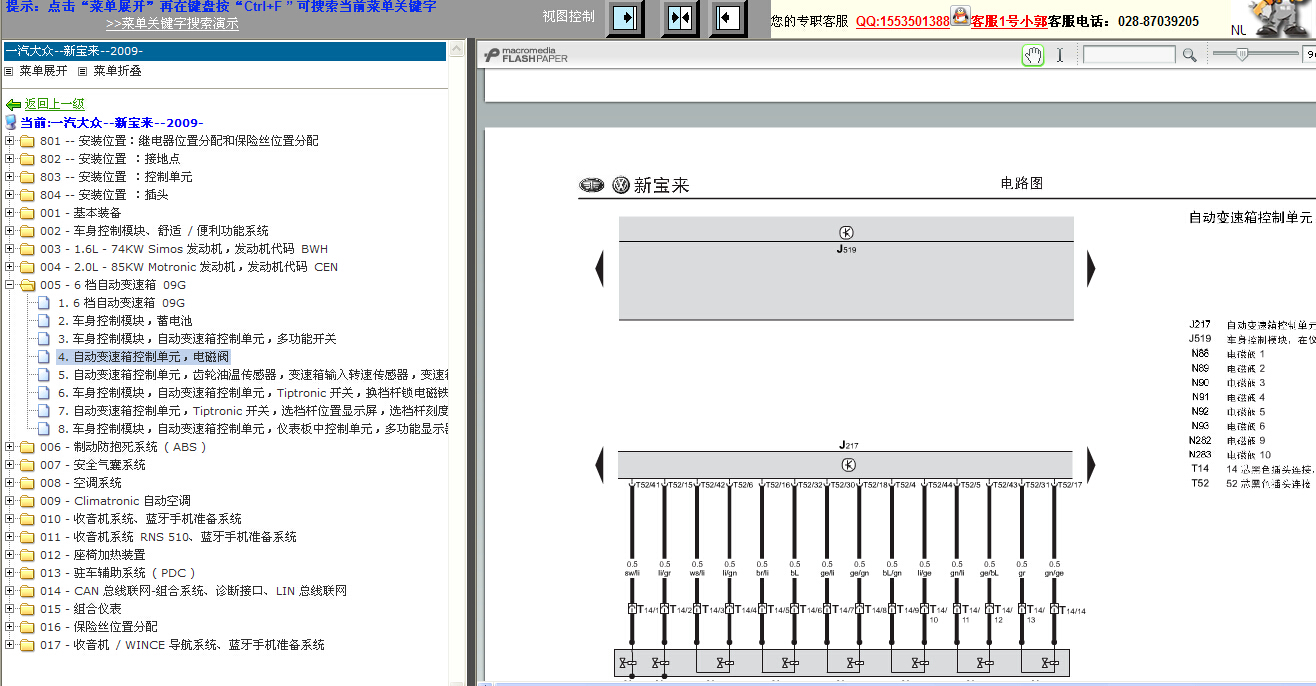Select the FlashPaper text selection cursor tool
The image size is (1316, 686).
click(x=1060, y=55)
